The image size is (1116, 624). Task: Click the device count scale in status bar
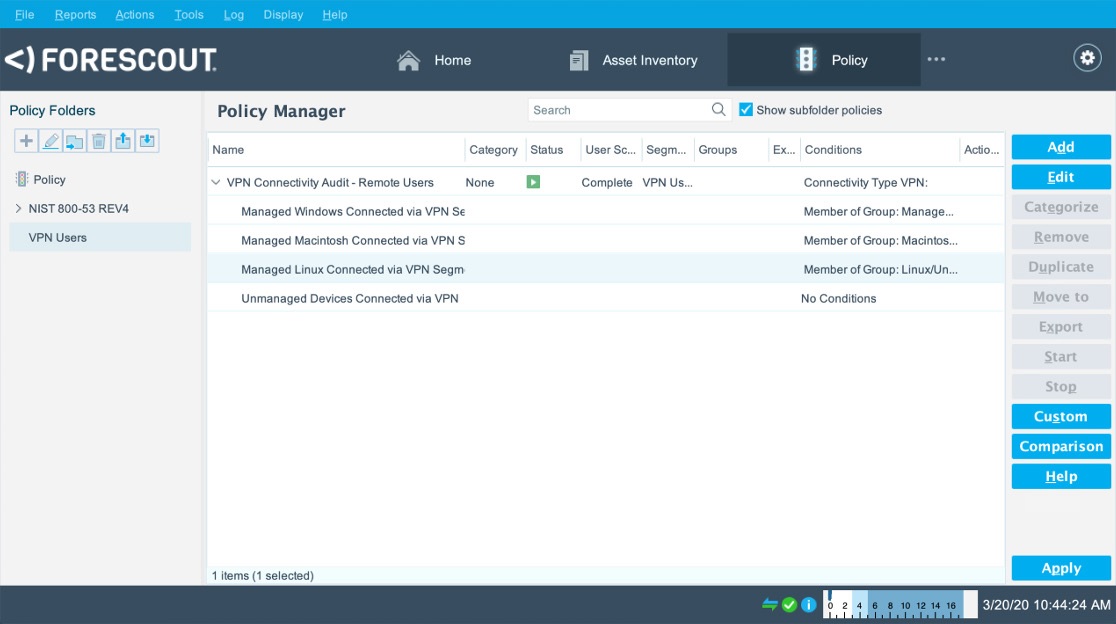[x=897, y=604]
